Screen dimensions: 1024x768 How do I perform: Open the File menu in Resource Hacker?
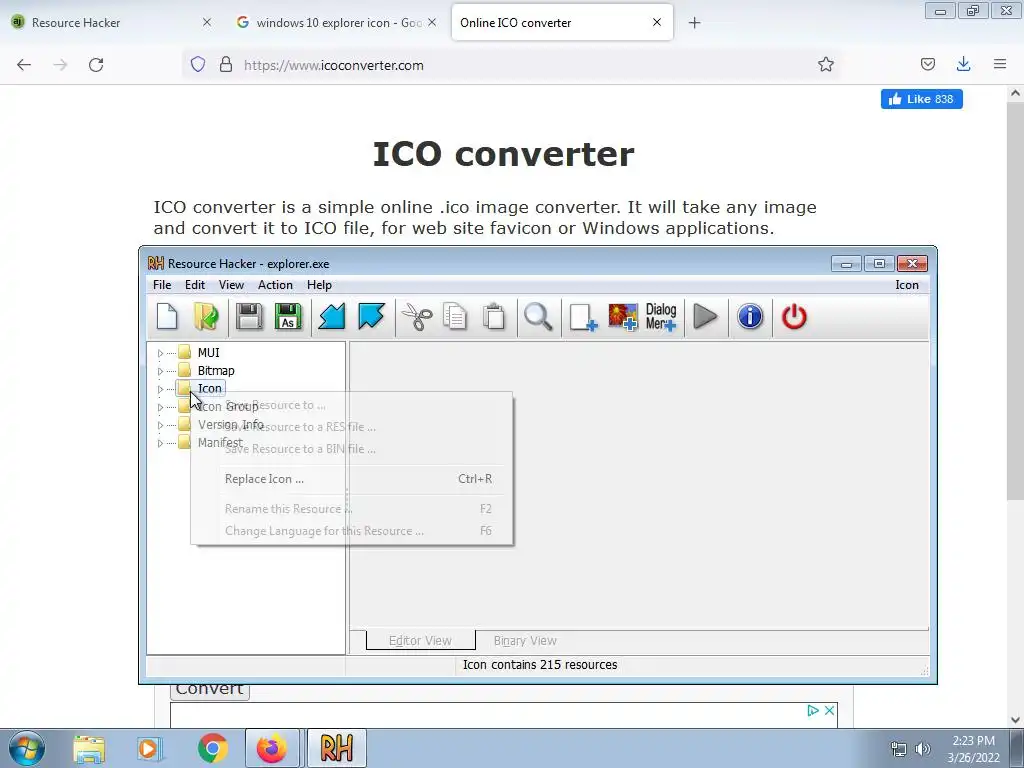click(162, 285)
